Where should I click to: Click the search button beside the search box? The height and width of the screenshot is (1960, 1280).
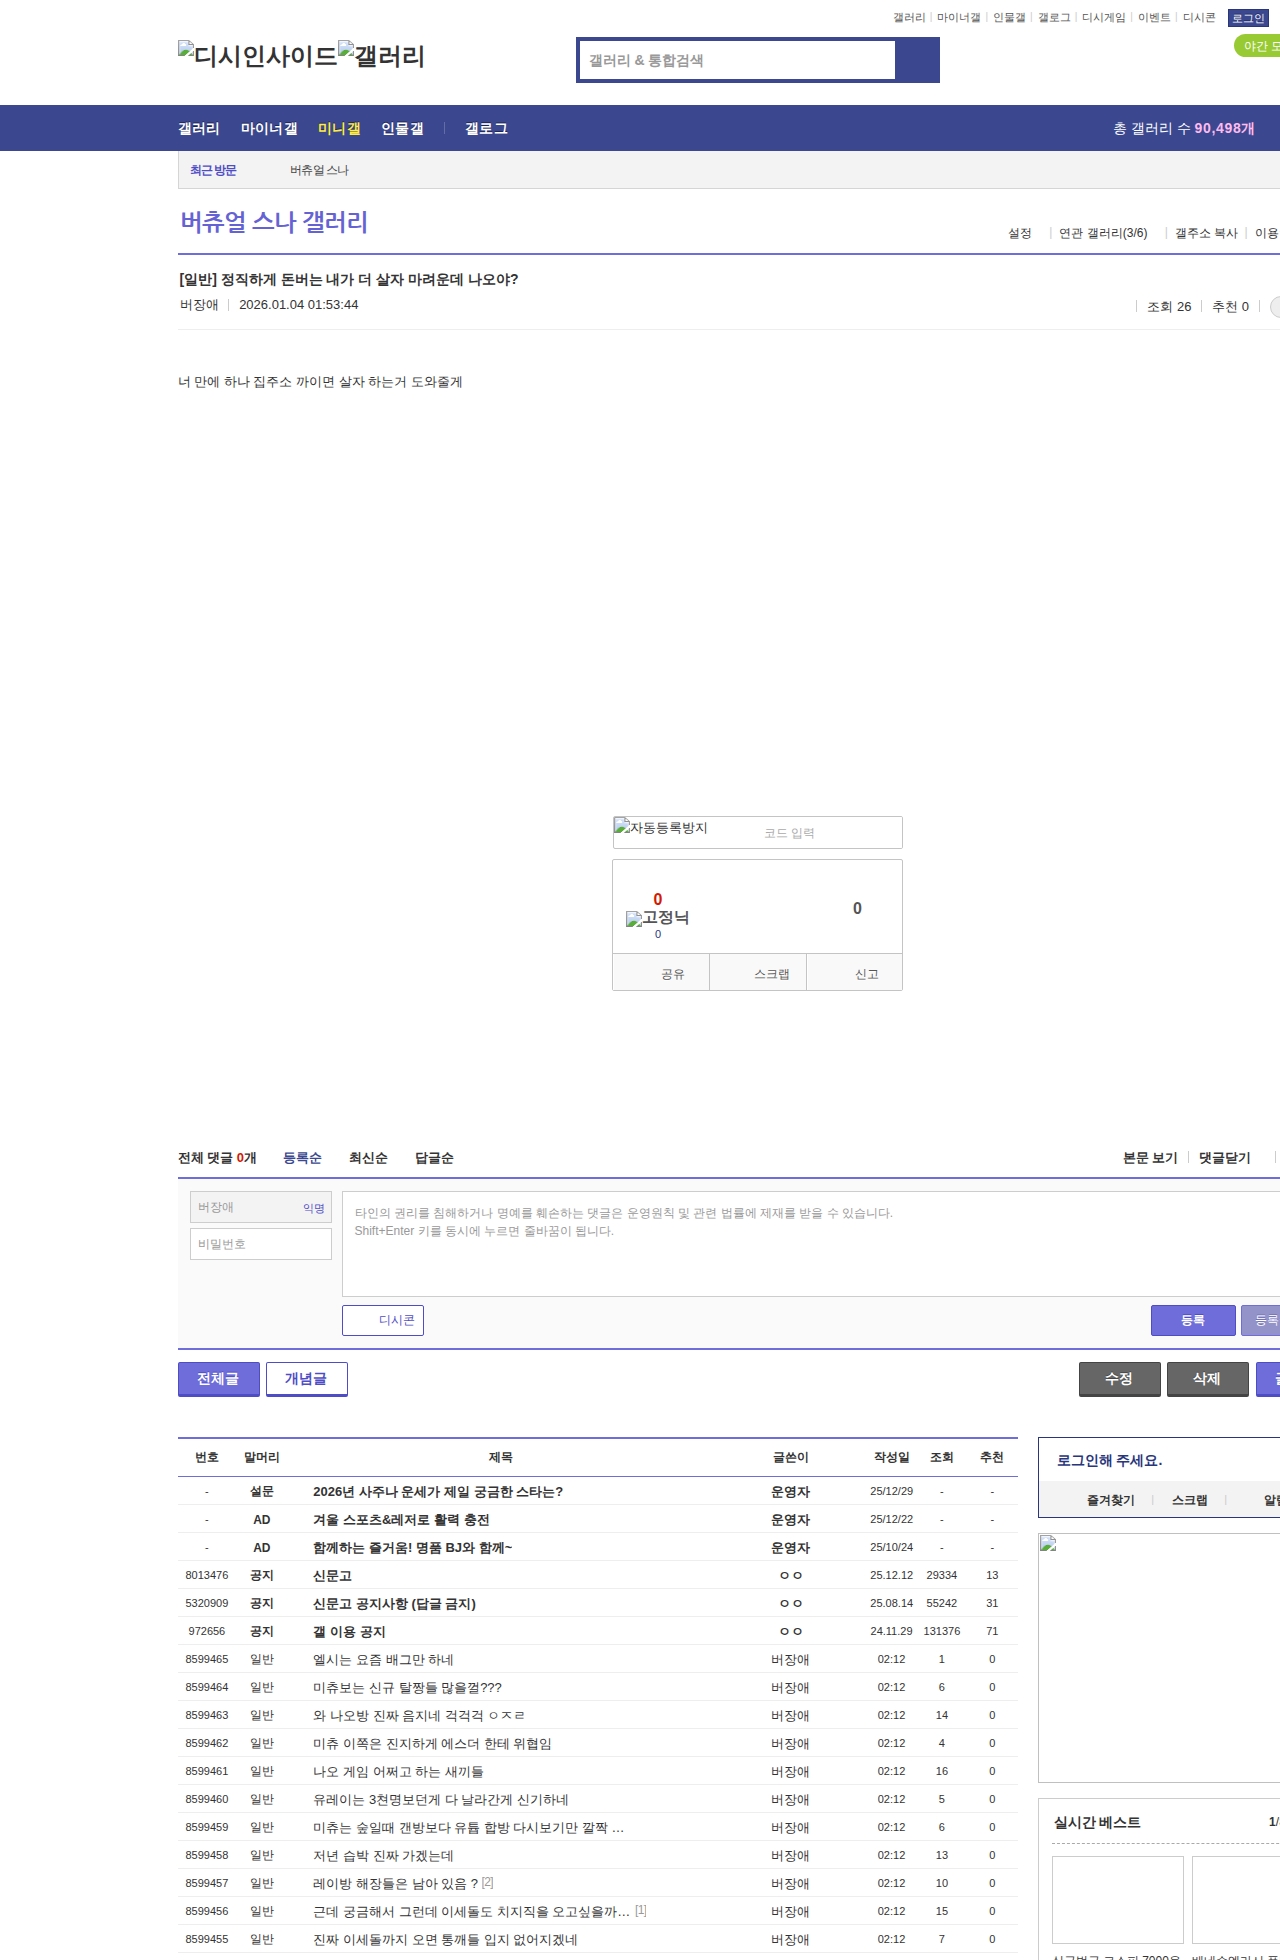pos(917,60)
